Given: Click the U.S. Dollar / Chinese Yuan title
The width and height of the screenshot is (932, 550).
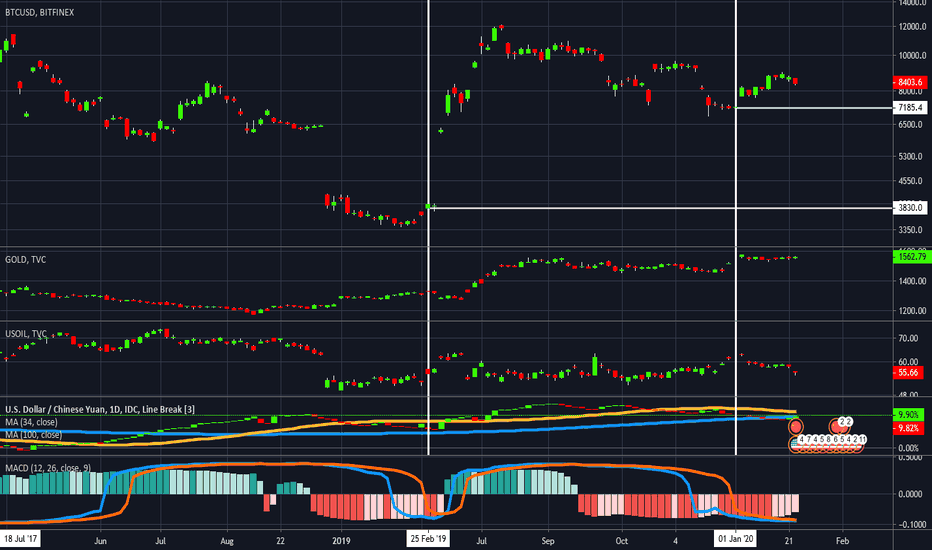Looking at the screenshot, I should (x=100, y=409).
